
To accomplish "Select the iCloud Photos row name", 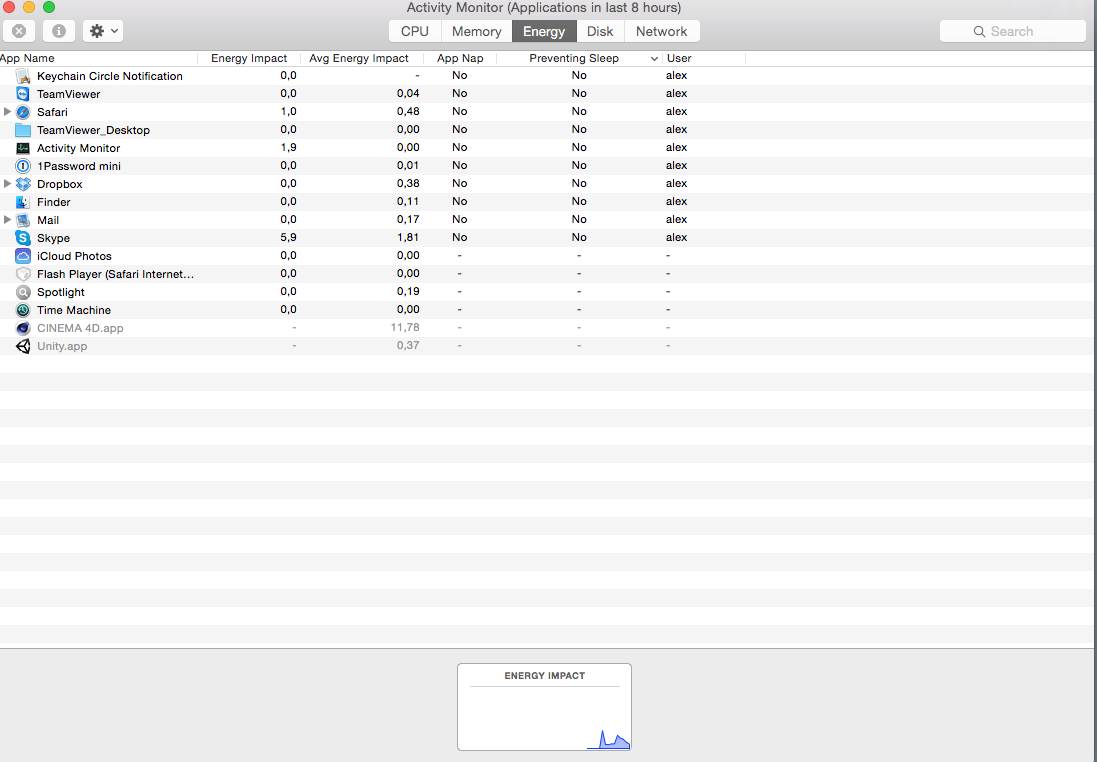I will [x=74, y=256].
